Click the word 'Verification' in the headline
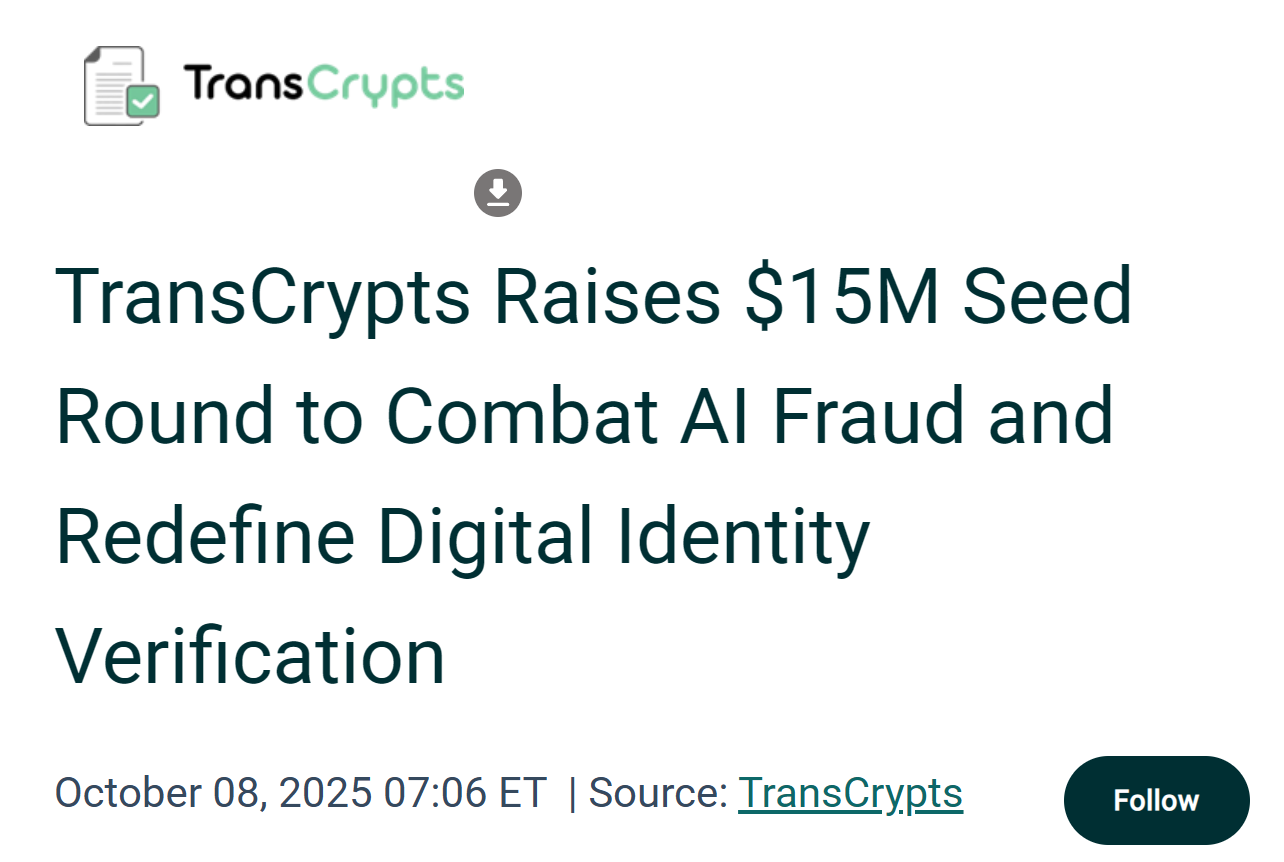Viewport: 1284px width, 862px height. point(250,656)
